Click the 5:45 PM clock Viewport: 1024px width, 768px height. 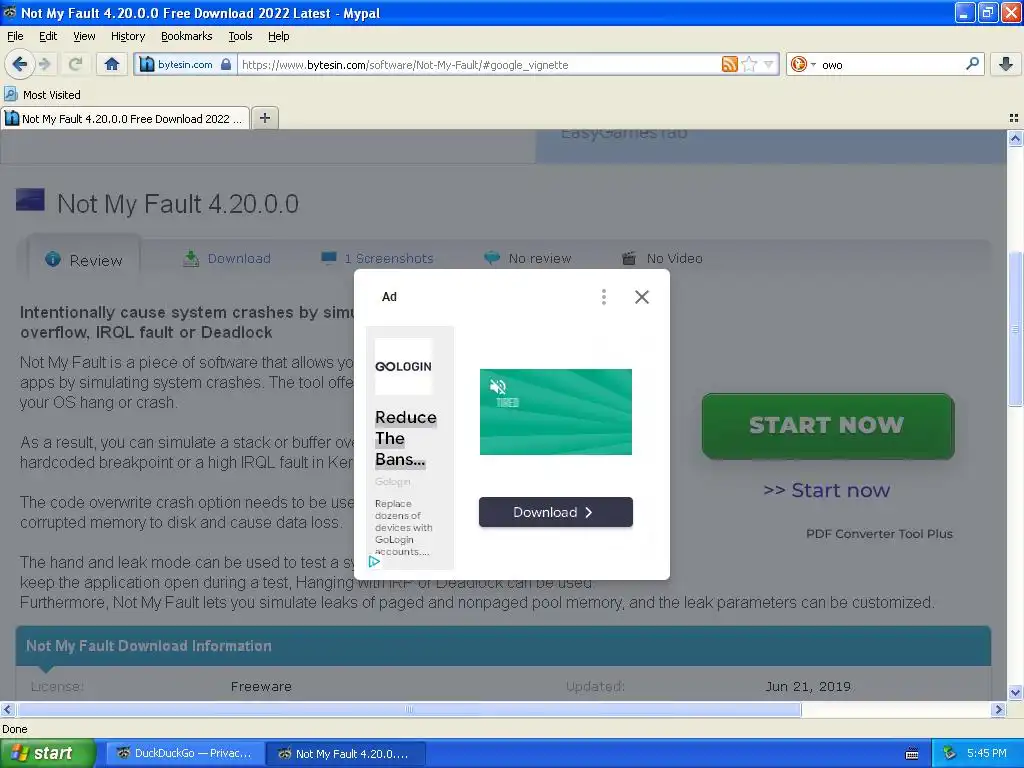coord(987,753)
